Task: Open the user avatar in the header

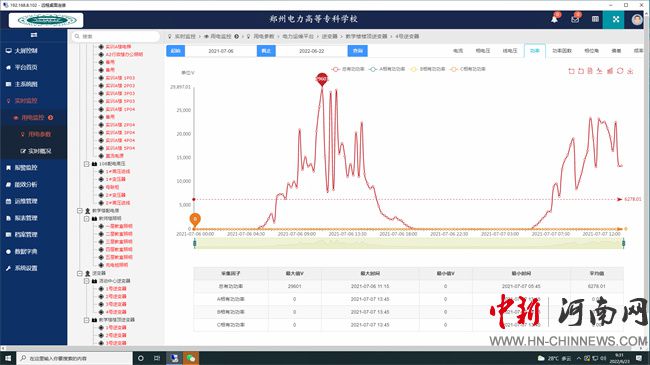Action: pos(637,19)
